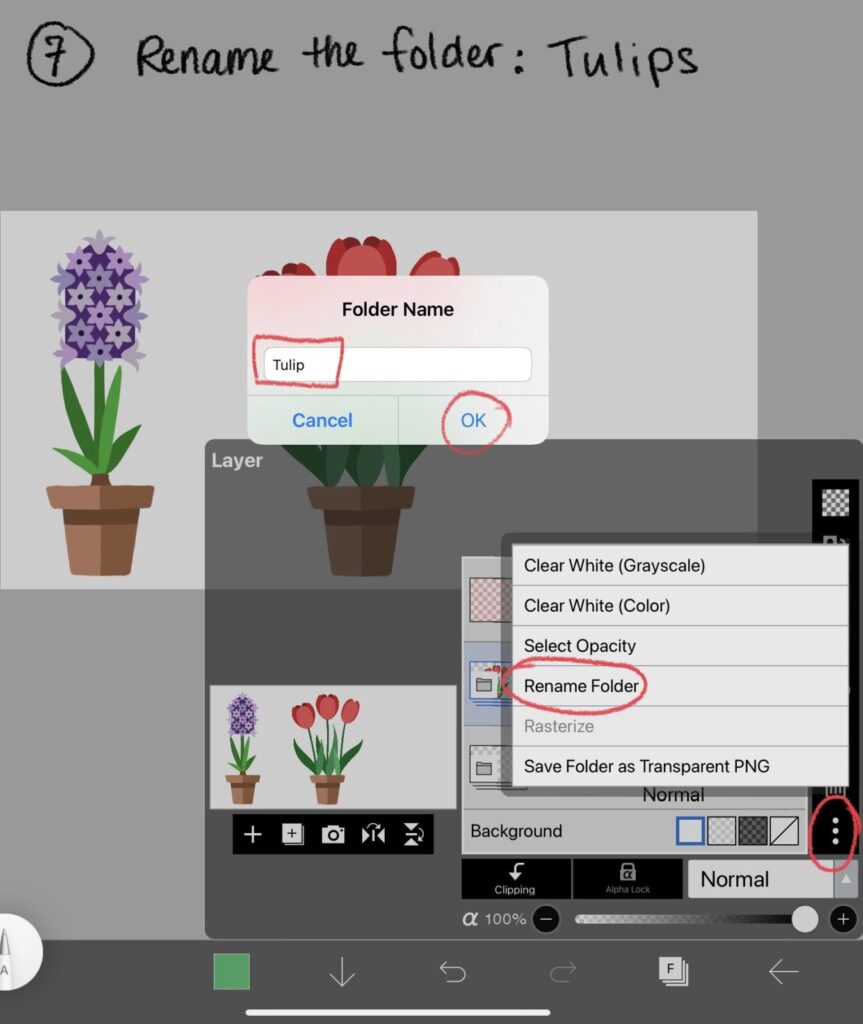Choose Rename Folder from the menu
This screenshot has width=863, height=1024.
tap(580, 686)
